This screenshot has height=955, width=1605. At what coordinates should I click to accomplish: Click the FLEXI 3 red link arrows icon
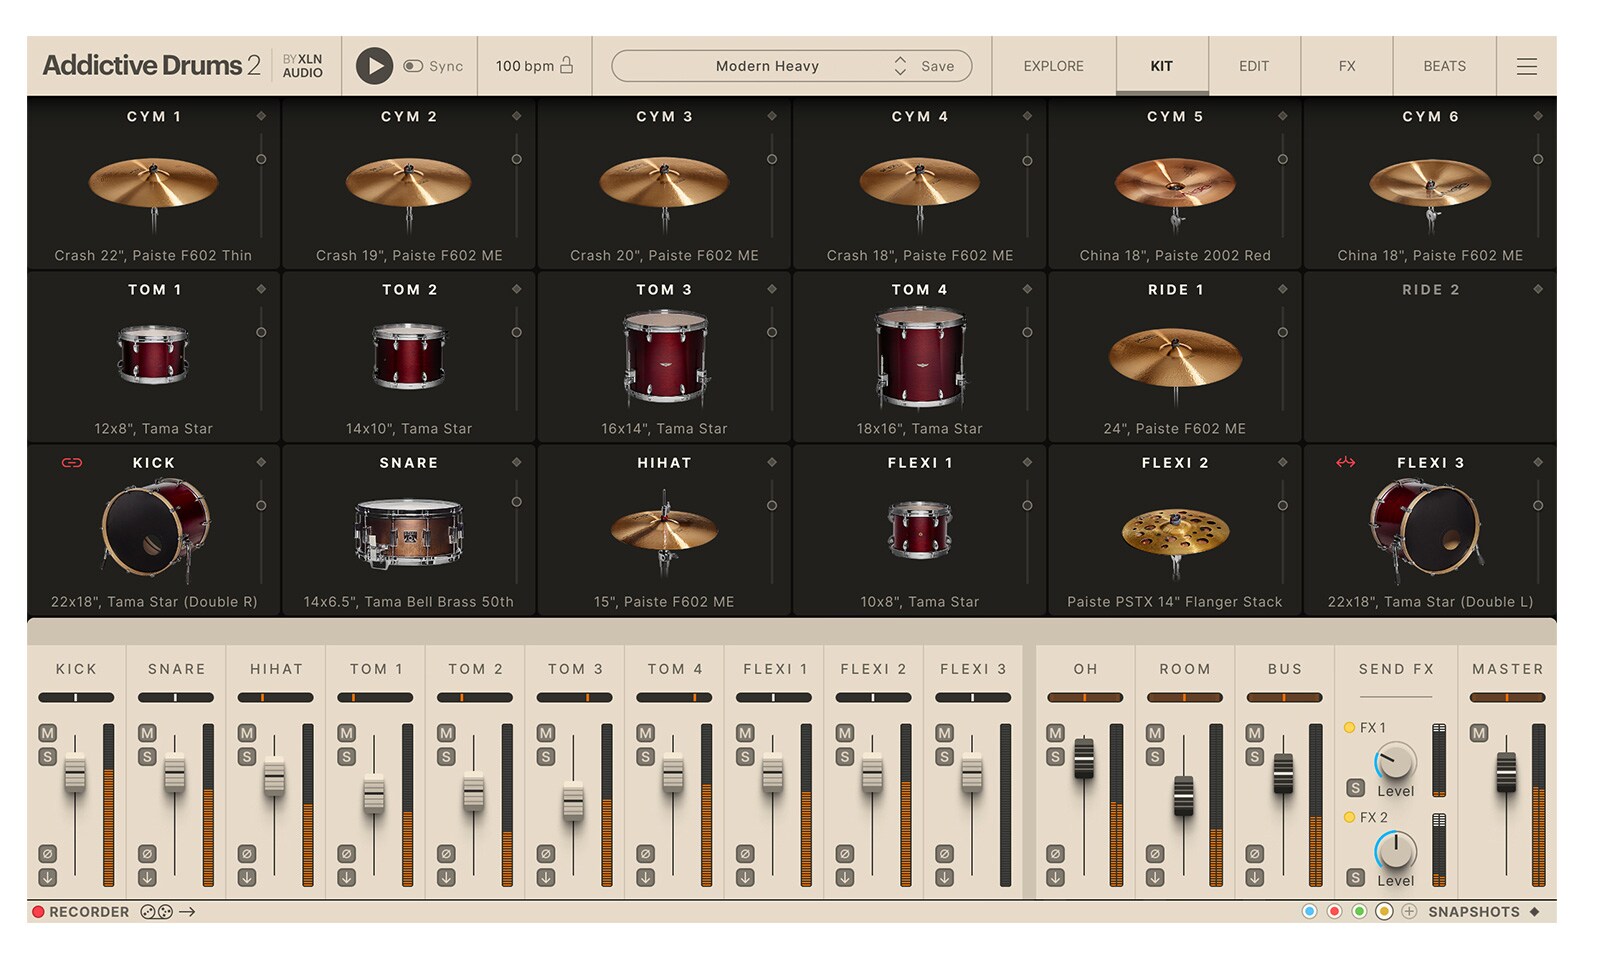[x=1346, y=462]
